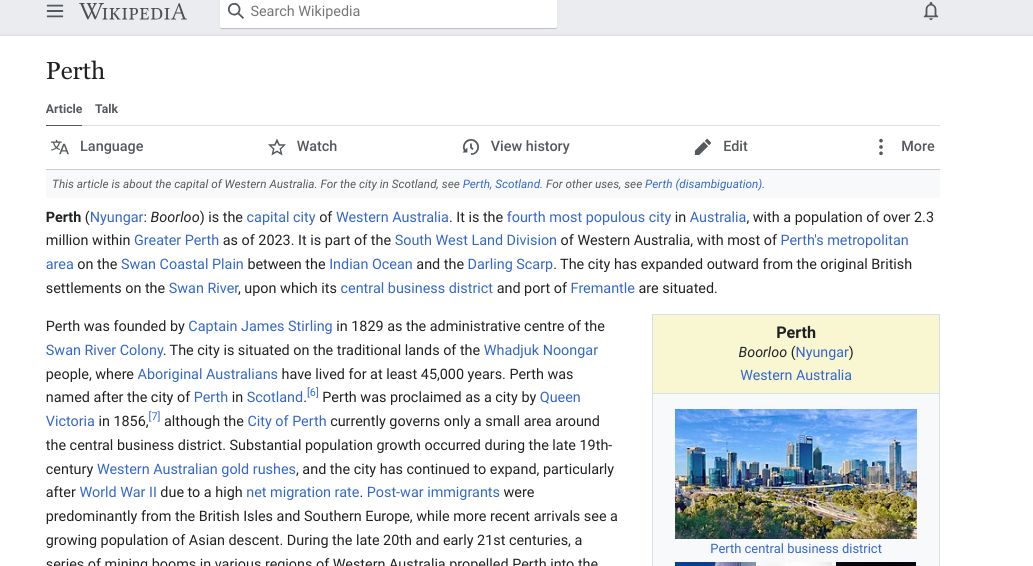Open the net migration rate link
This screenshot has height=566, width=1033.
[302, 492]
